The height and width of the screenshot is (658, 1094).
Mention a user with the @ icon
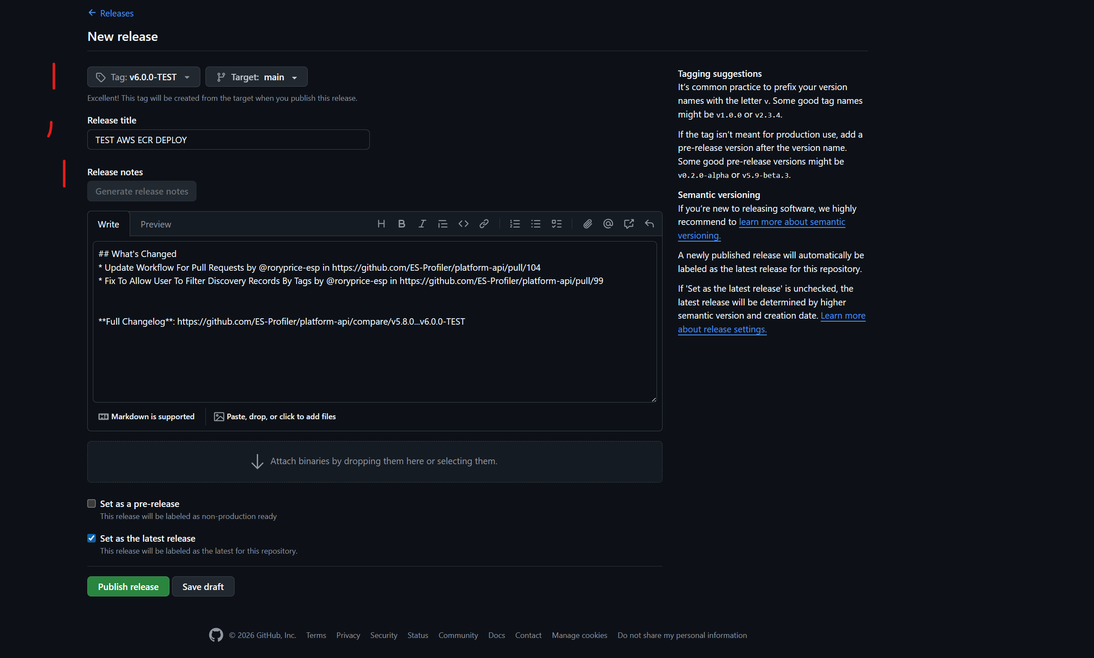(608, 224)
